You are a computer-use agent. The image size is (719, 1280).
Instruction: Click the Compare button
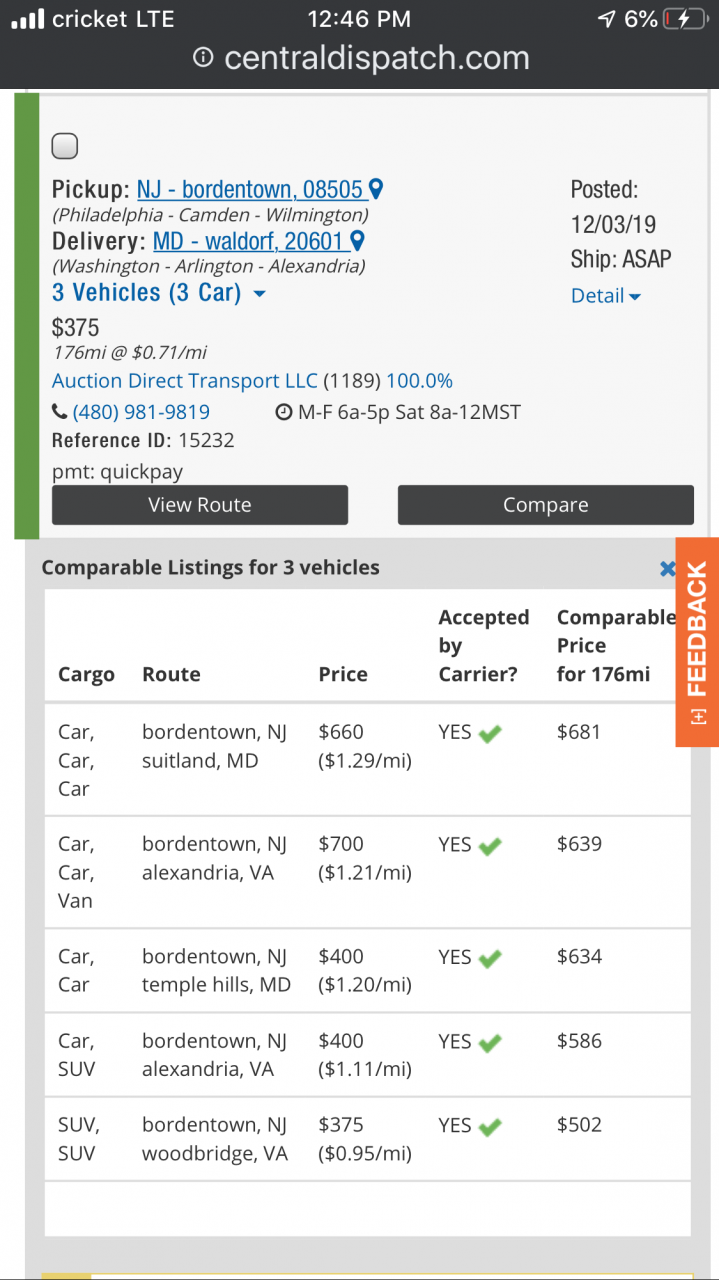(x=546, y=505)
